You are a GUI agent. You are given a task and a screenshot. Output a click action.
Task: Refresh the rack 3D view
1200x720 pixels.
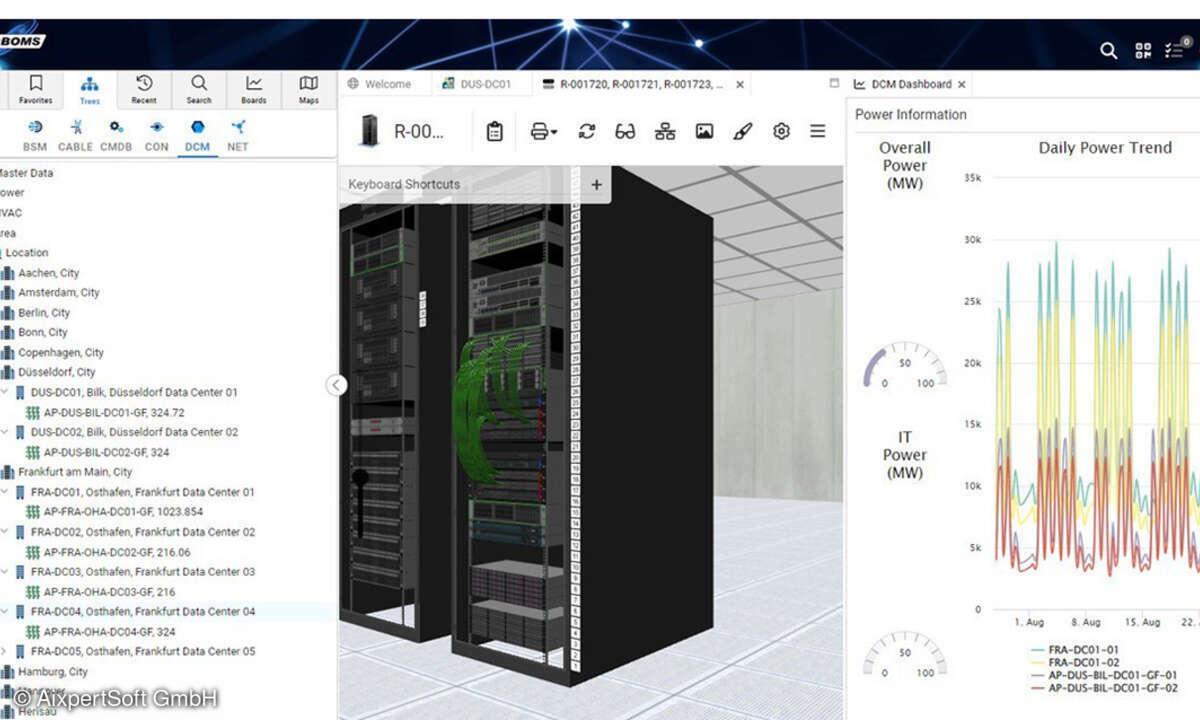[587, 131]
